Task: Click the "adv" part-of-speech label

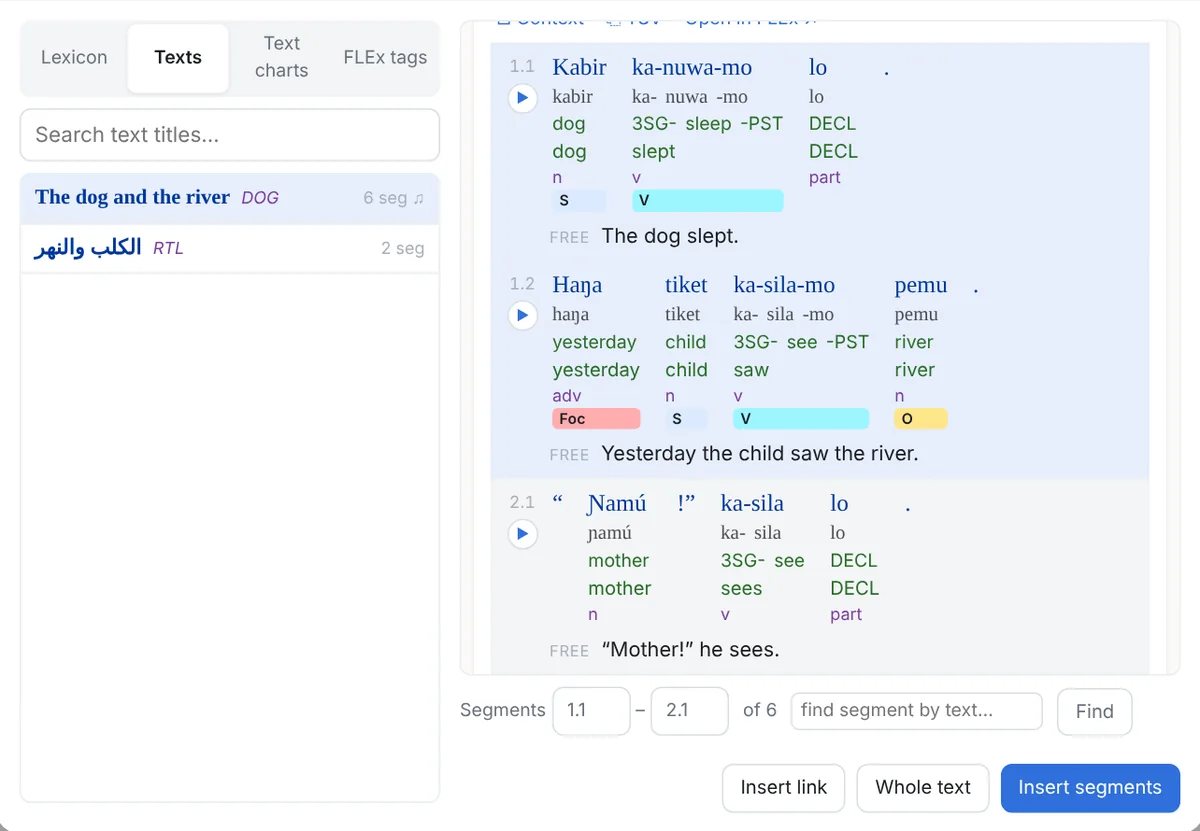Action: [x=567, y=396]
